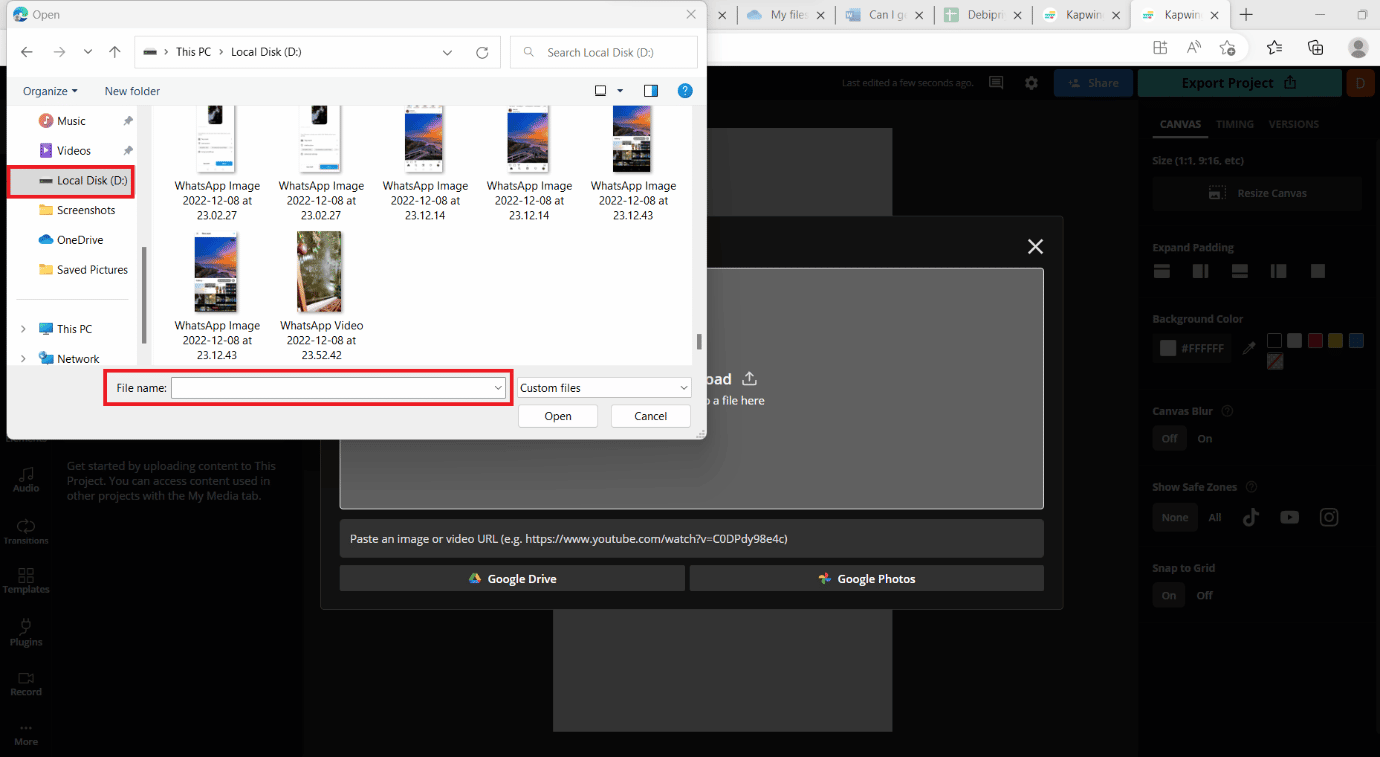Refresh the Local Disk (D:) folder
The height and width of the screenshot is (757, 1380).
[x=482, y=52]
